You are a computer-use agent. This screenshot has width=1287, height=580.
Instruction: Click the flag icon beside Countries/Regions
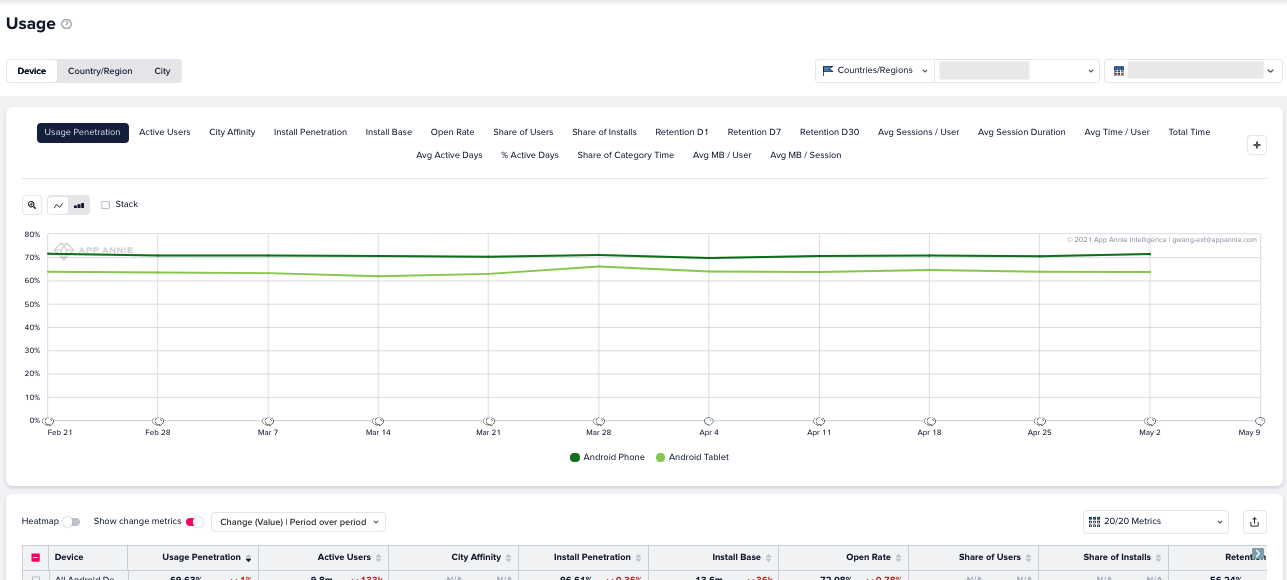coord(828,71)
